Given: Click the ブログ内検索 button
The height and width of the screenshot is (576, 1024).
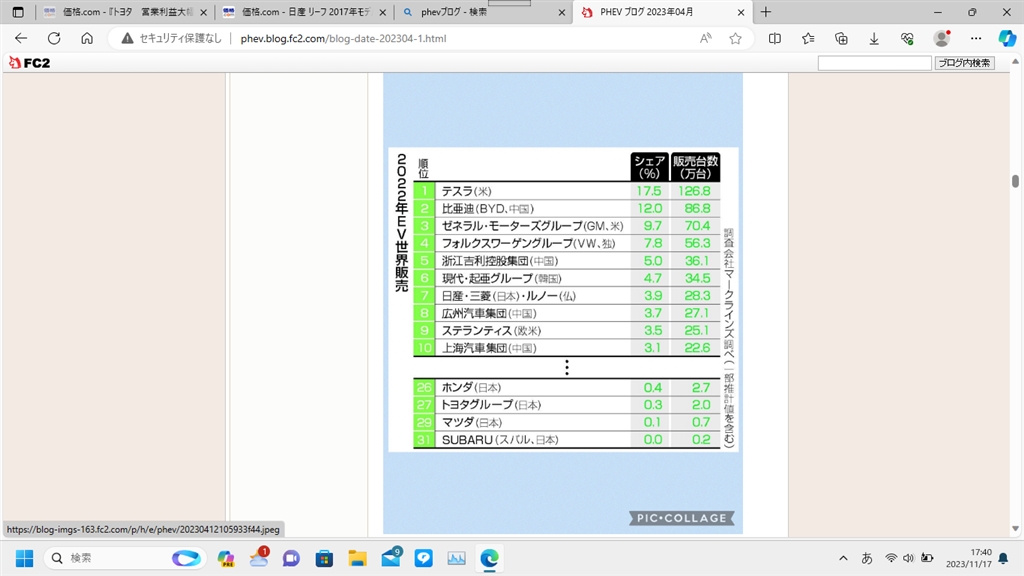Looking at the screenshot, I should [965, 63].
